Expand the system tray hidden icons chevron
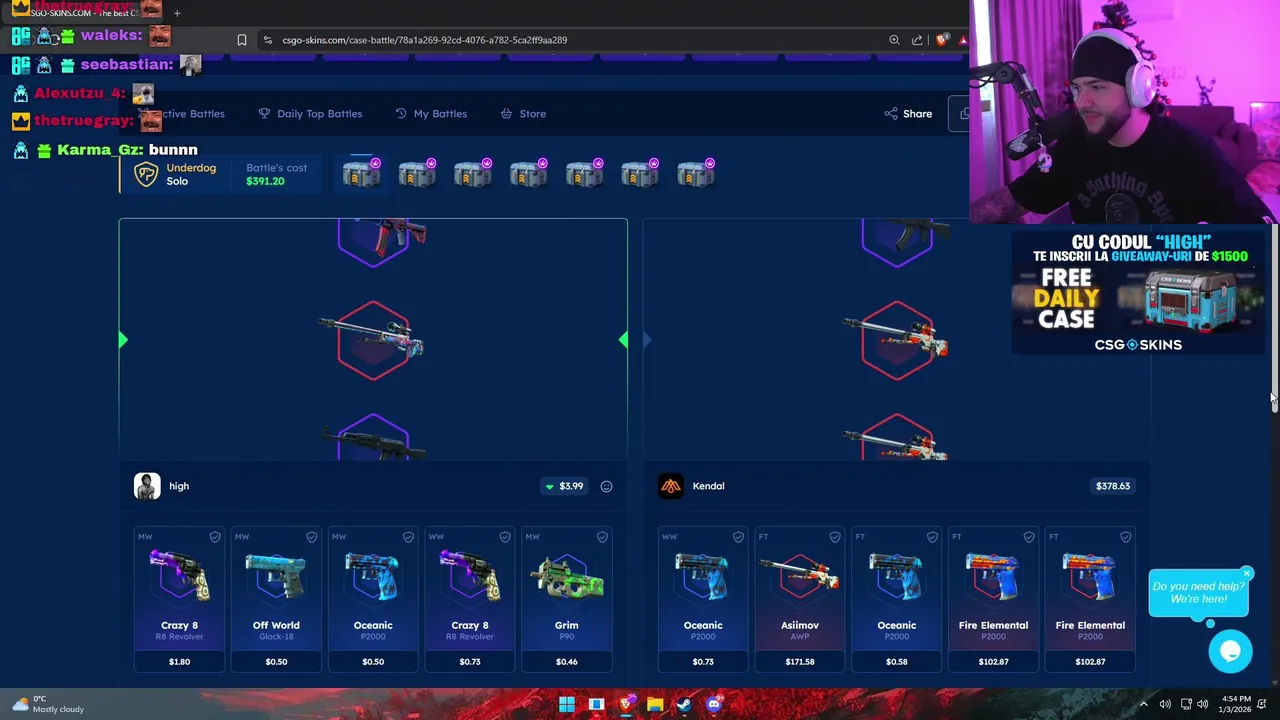The height and width of the screenshot is (720, 1280). 1143,705
